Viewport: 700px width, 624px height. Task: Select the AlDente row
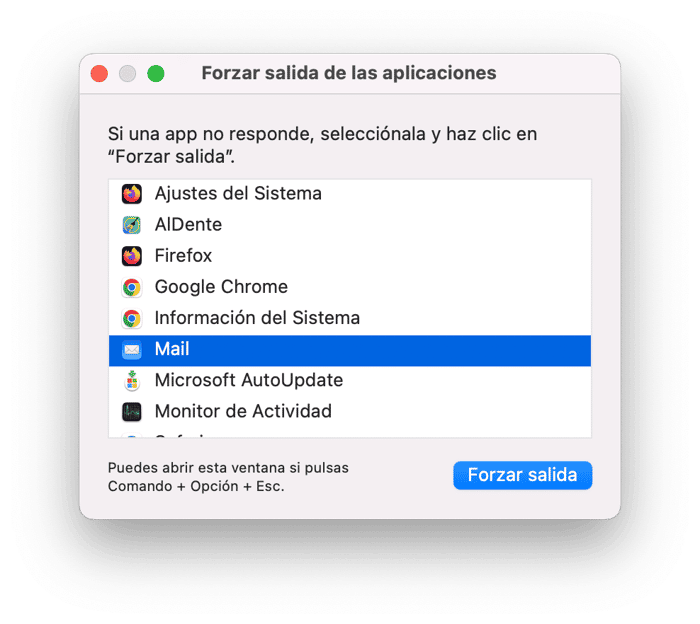pos(350,225)
